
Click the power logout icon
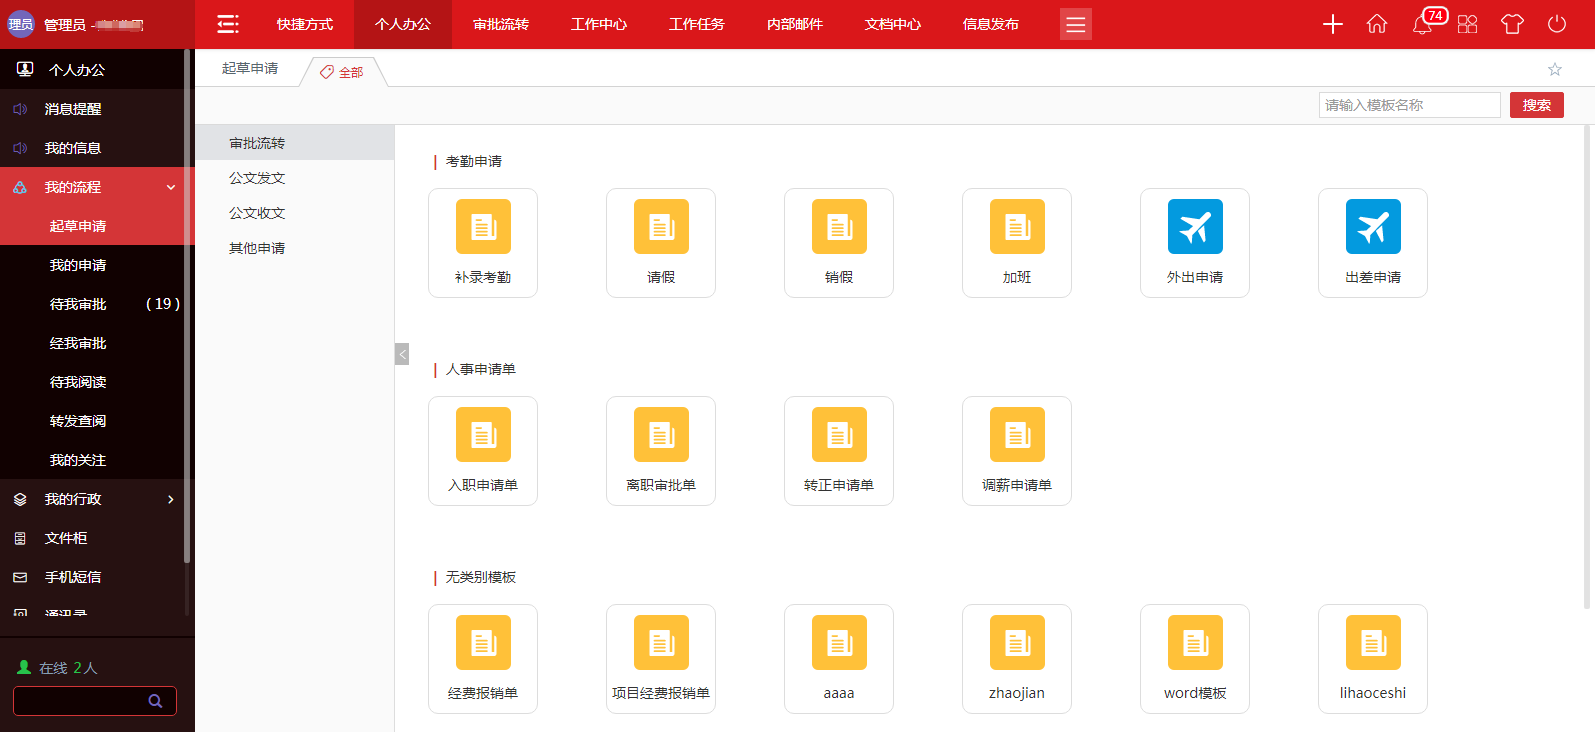pos(1557,24)
